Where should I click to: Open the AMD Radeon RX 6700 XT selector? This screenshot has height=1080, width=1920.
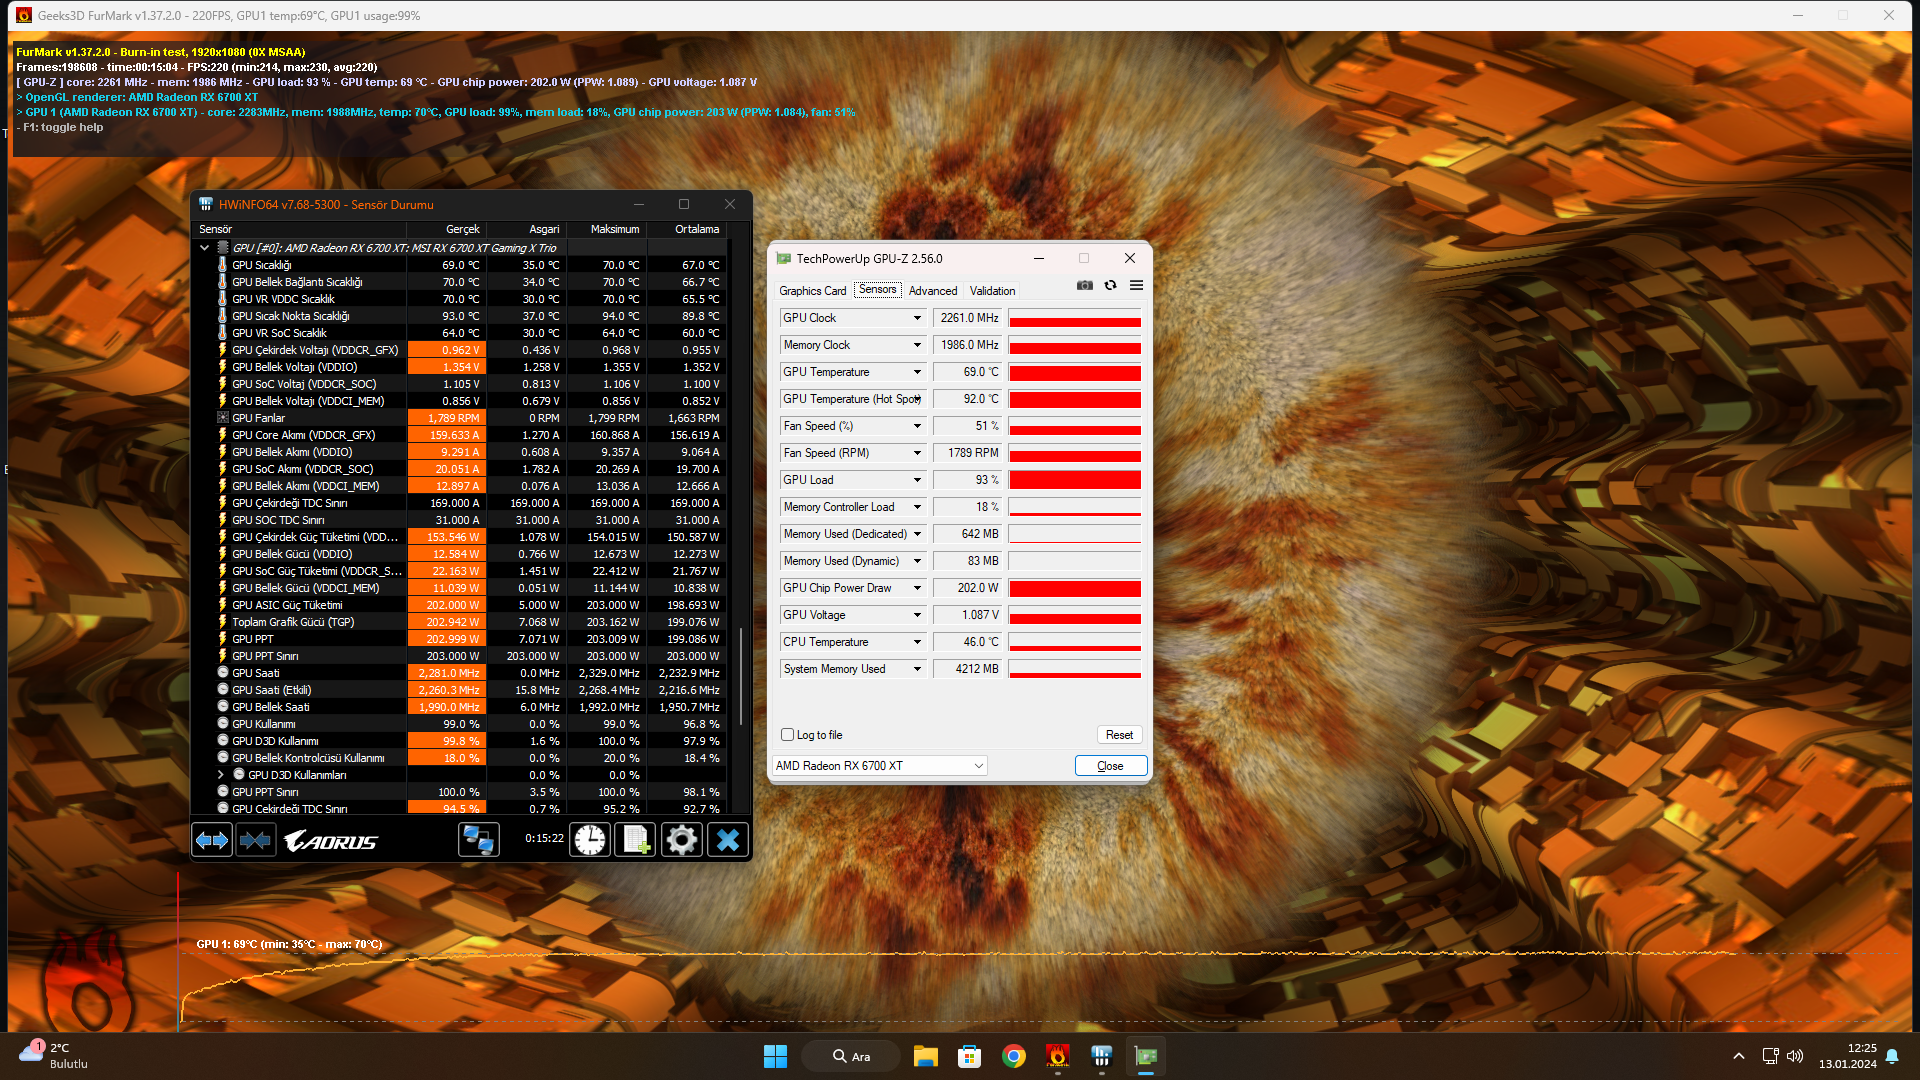pos(879,766)
